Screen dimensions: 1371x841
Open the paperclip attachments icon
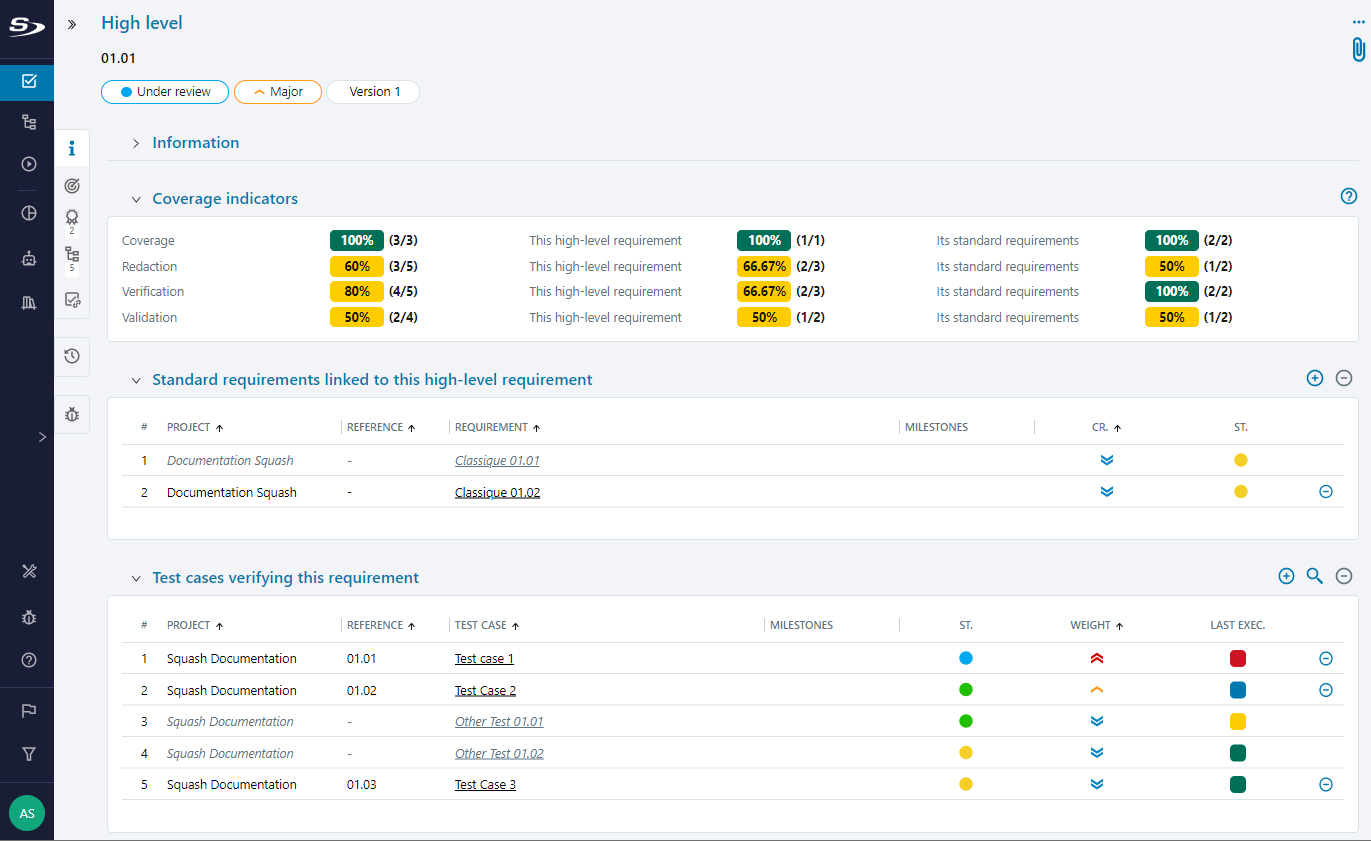pyautogui.click(x=1358, y=49)
